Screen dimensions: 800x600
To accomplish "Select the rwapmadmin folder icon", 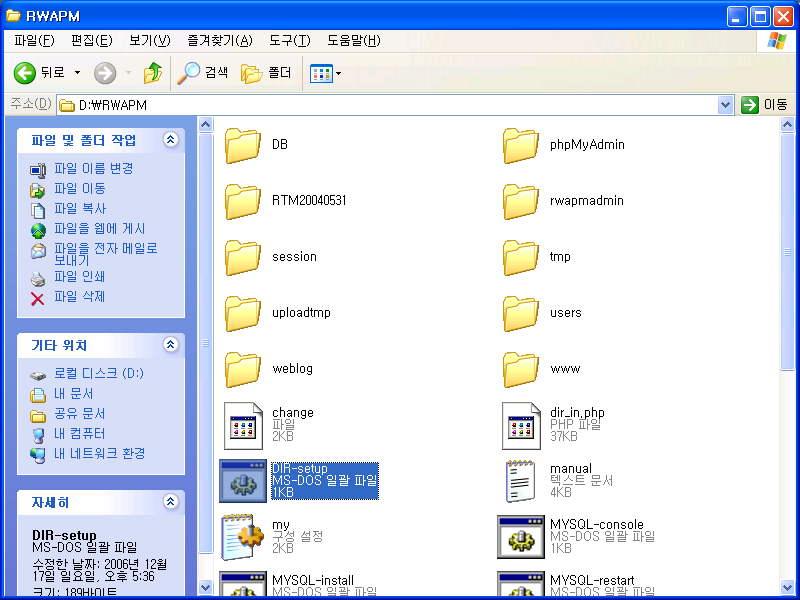I will click(x=520, y=202).
